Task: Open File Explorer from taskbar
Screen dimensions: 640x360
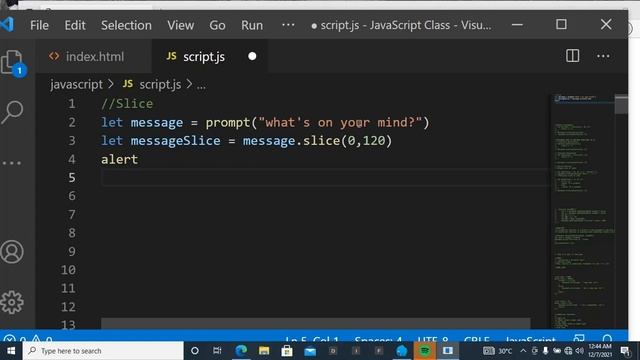Action: click(264, 351)
